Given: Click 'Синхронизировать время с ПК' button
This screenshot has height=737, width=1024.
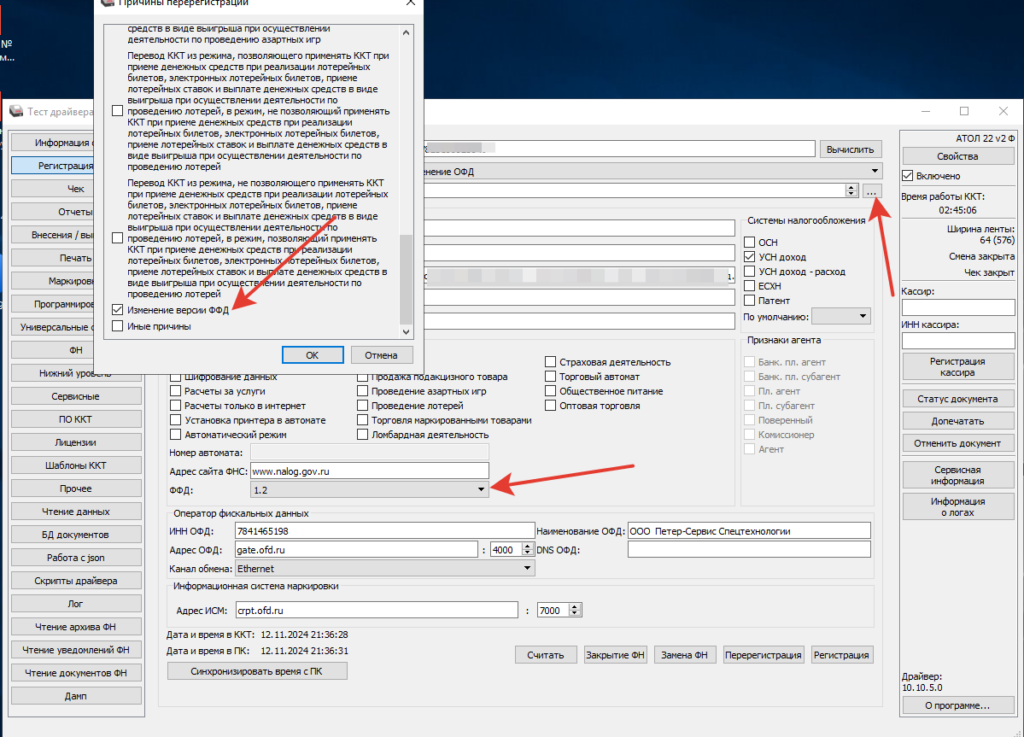Looking at the screenshot, I should pos(257,671).
